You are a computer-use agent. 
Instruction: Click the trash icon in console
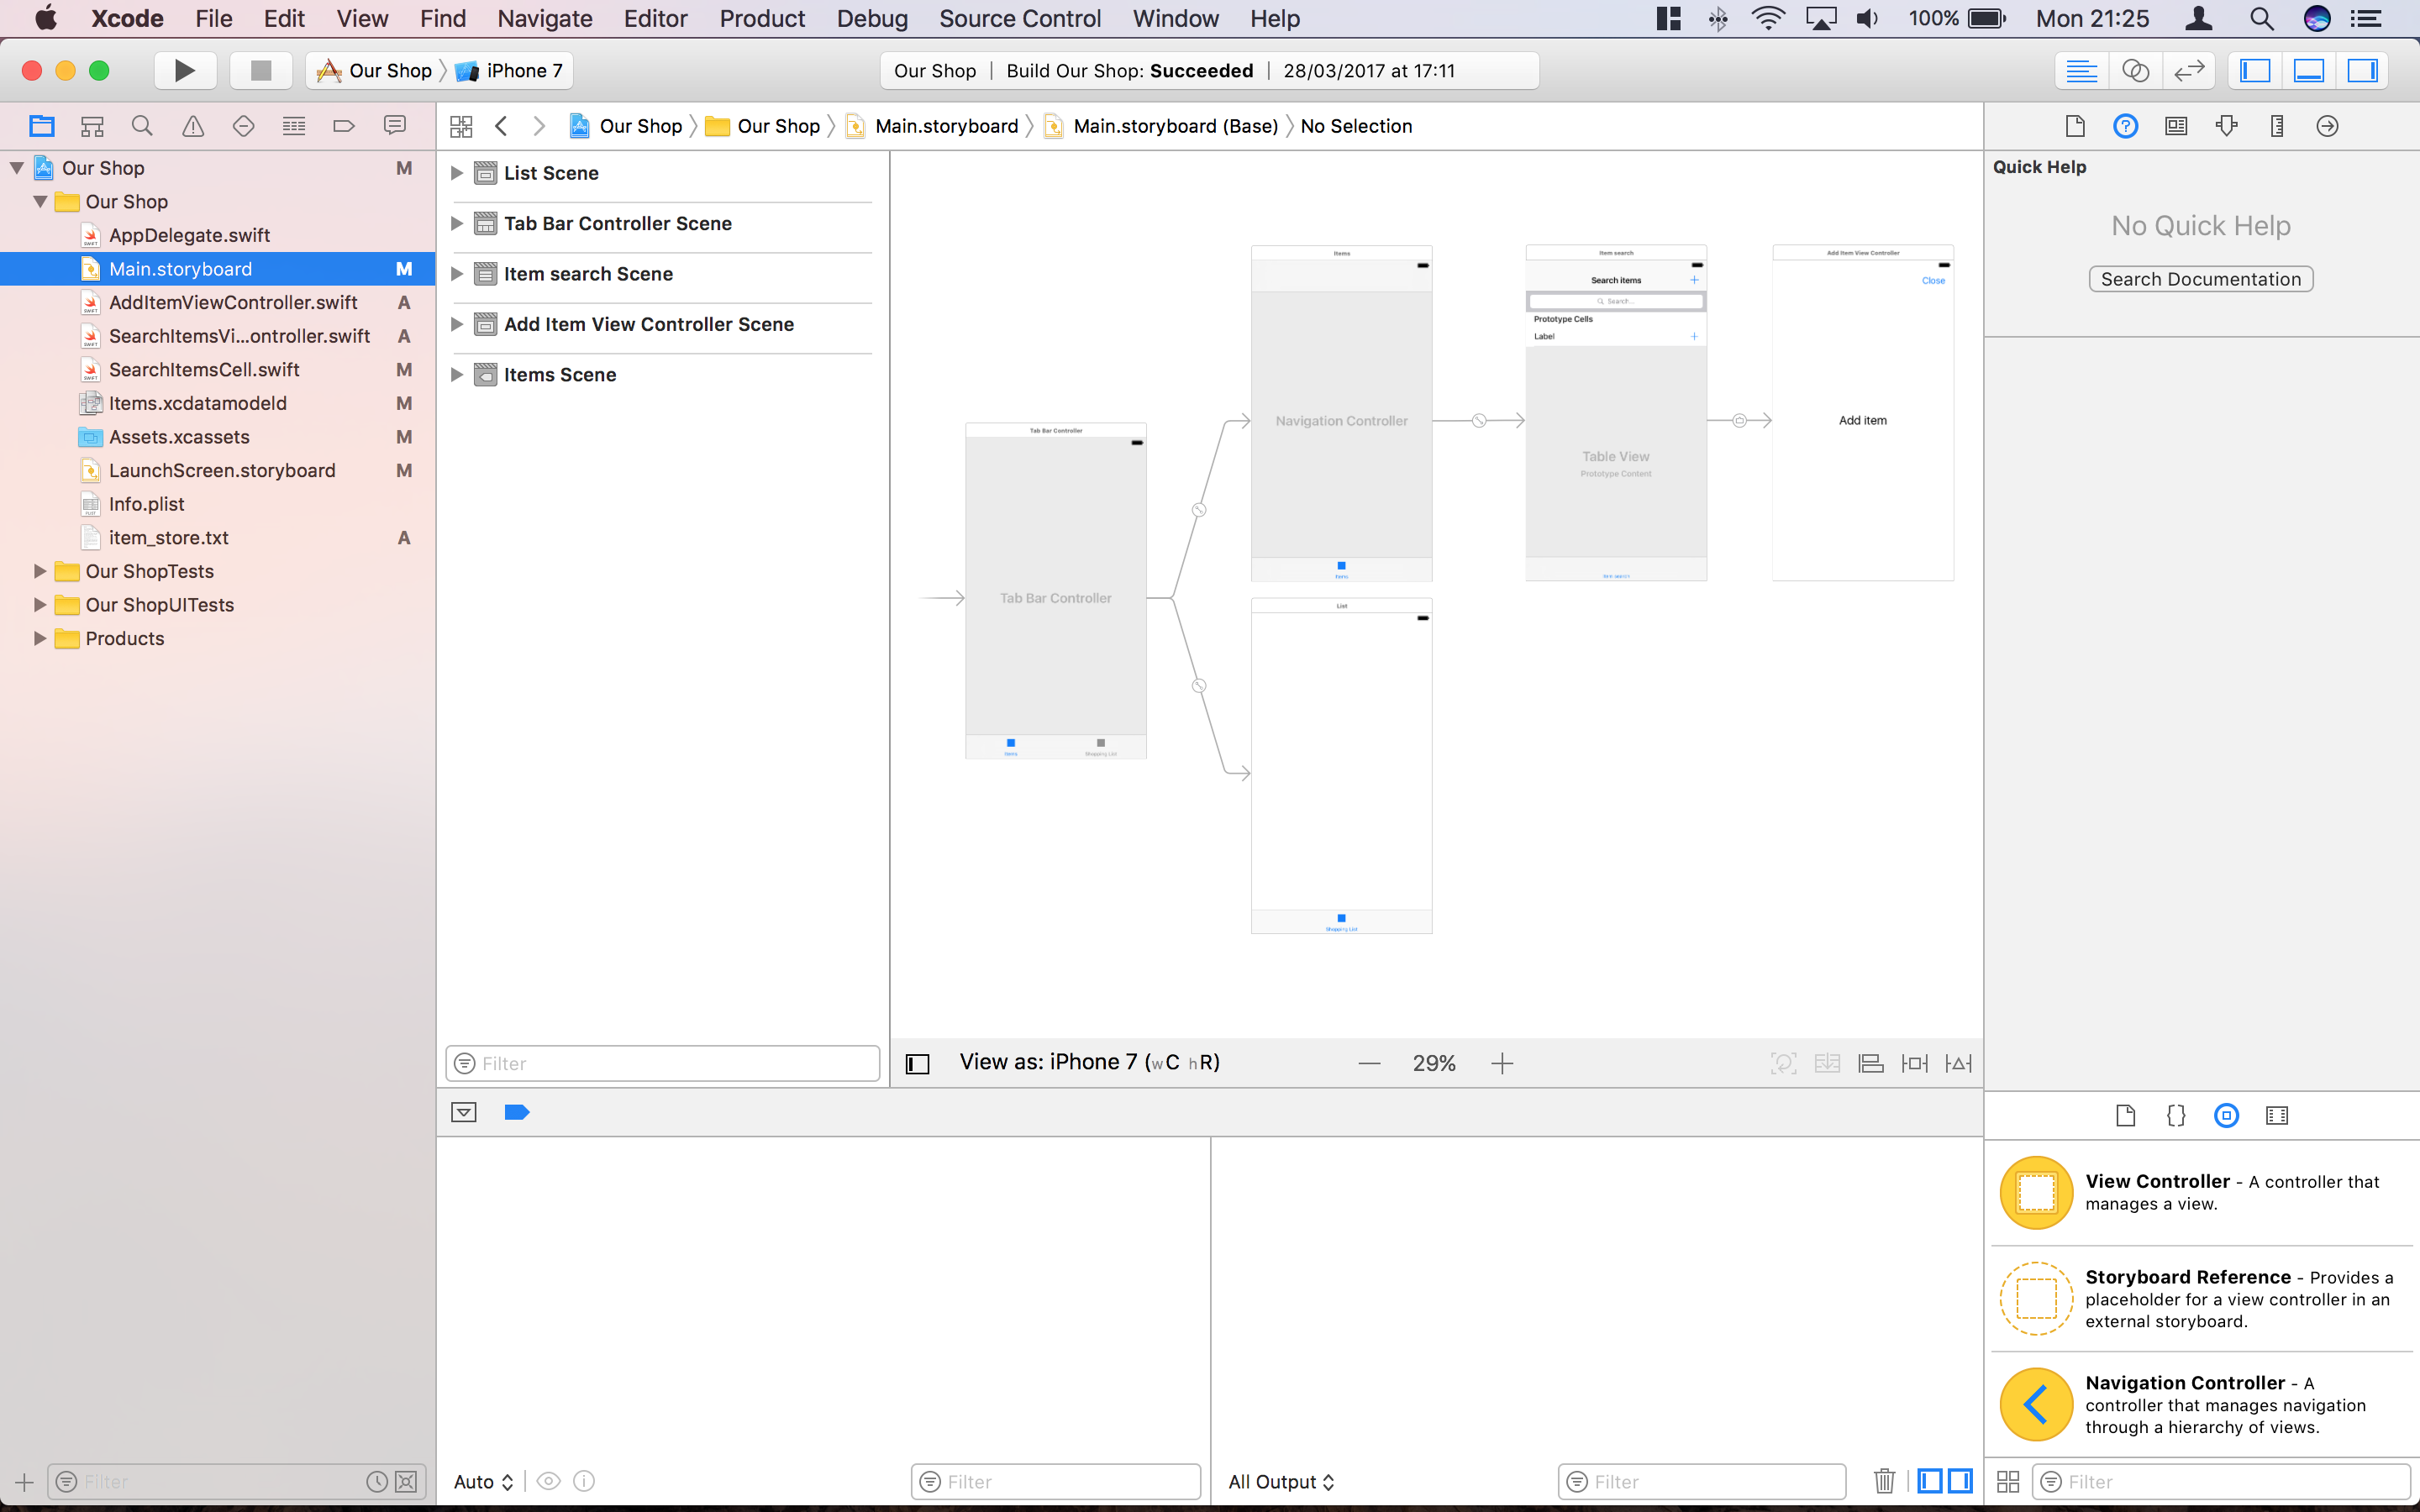coord(1884,1481)
